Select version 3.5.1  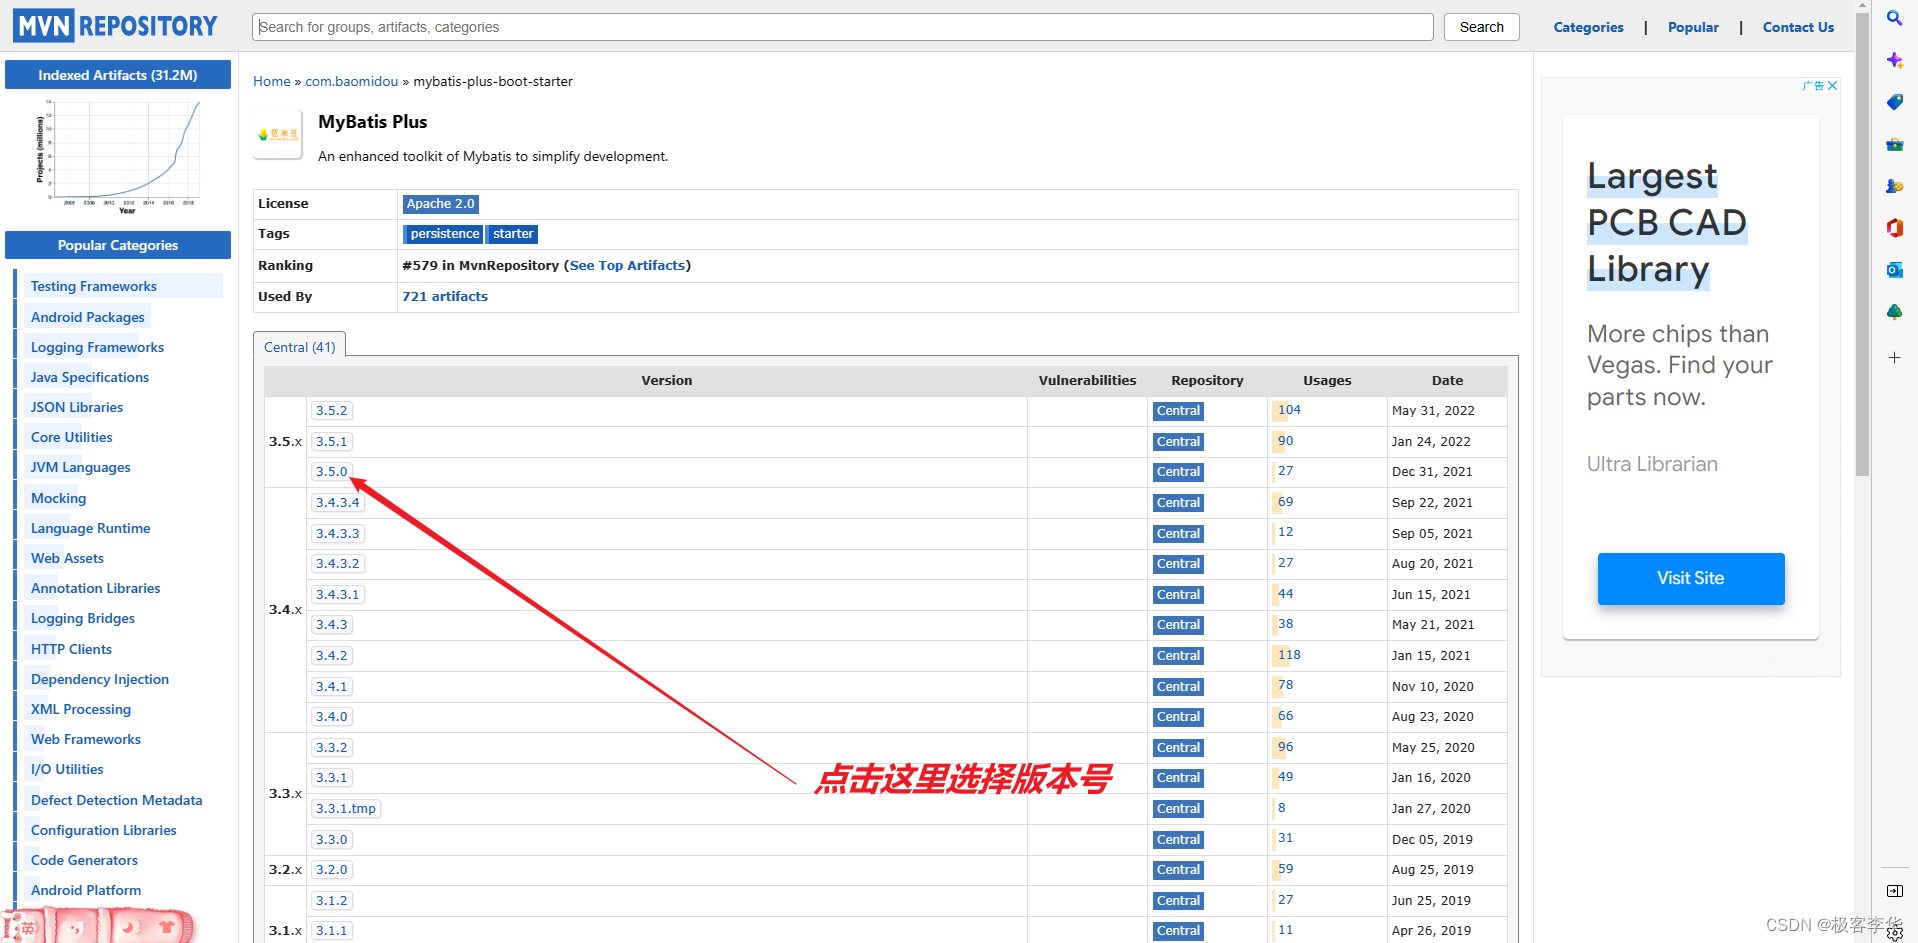(x=332, y=441)
